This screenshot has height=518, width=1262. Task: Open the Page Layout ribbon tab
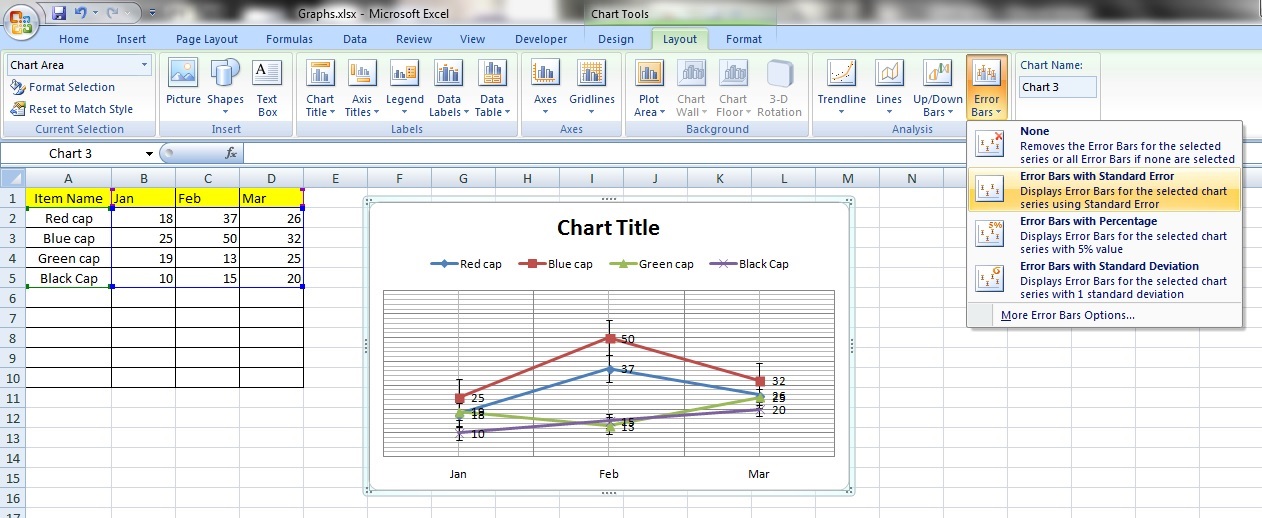pyautogui.click(x=207, y=39)
